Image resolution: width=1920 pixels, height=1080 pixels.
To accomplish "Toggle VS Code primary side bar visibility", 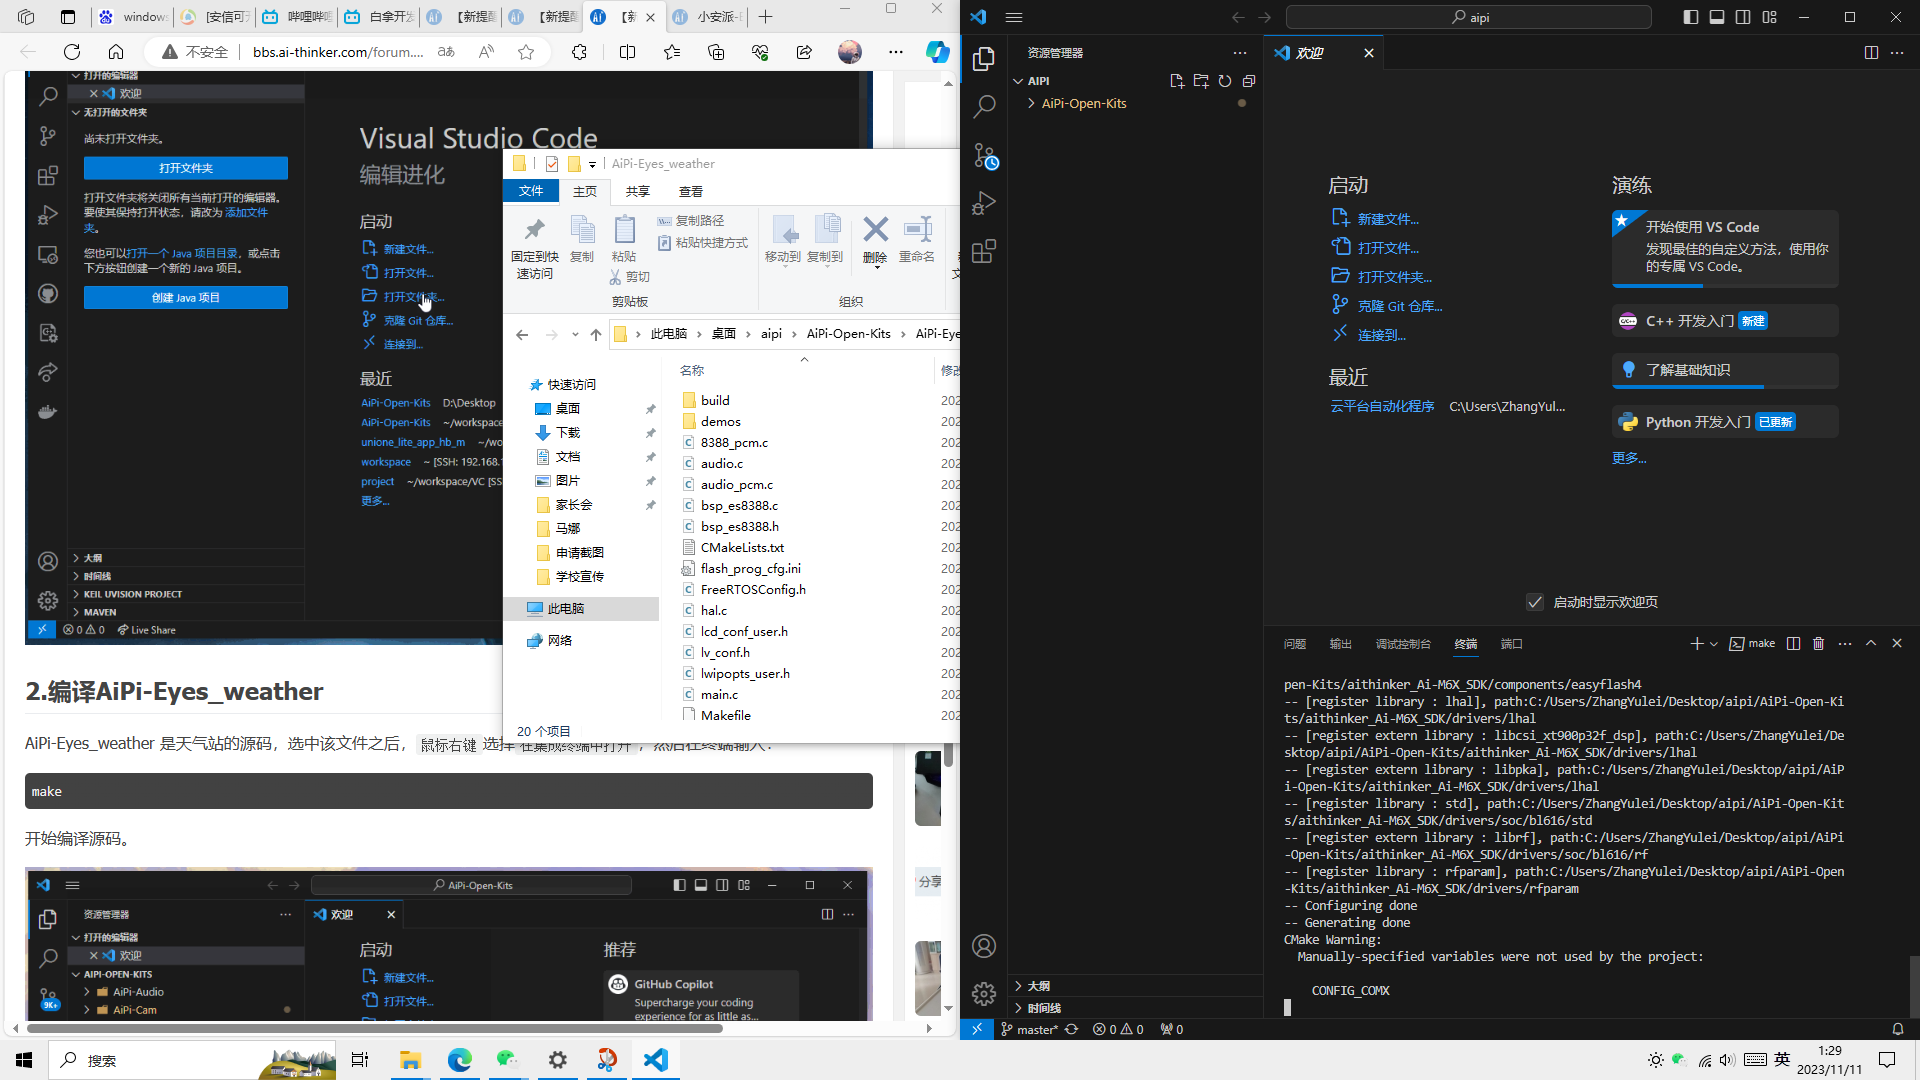I will click(1691, 17).
